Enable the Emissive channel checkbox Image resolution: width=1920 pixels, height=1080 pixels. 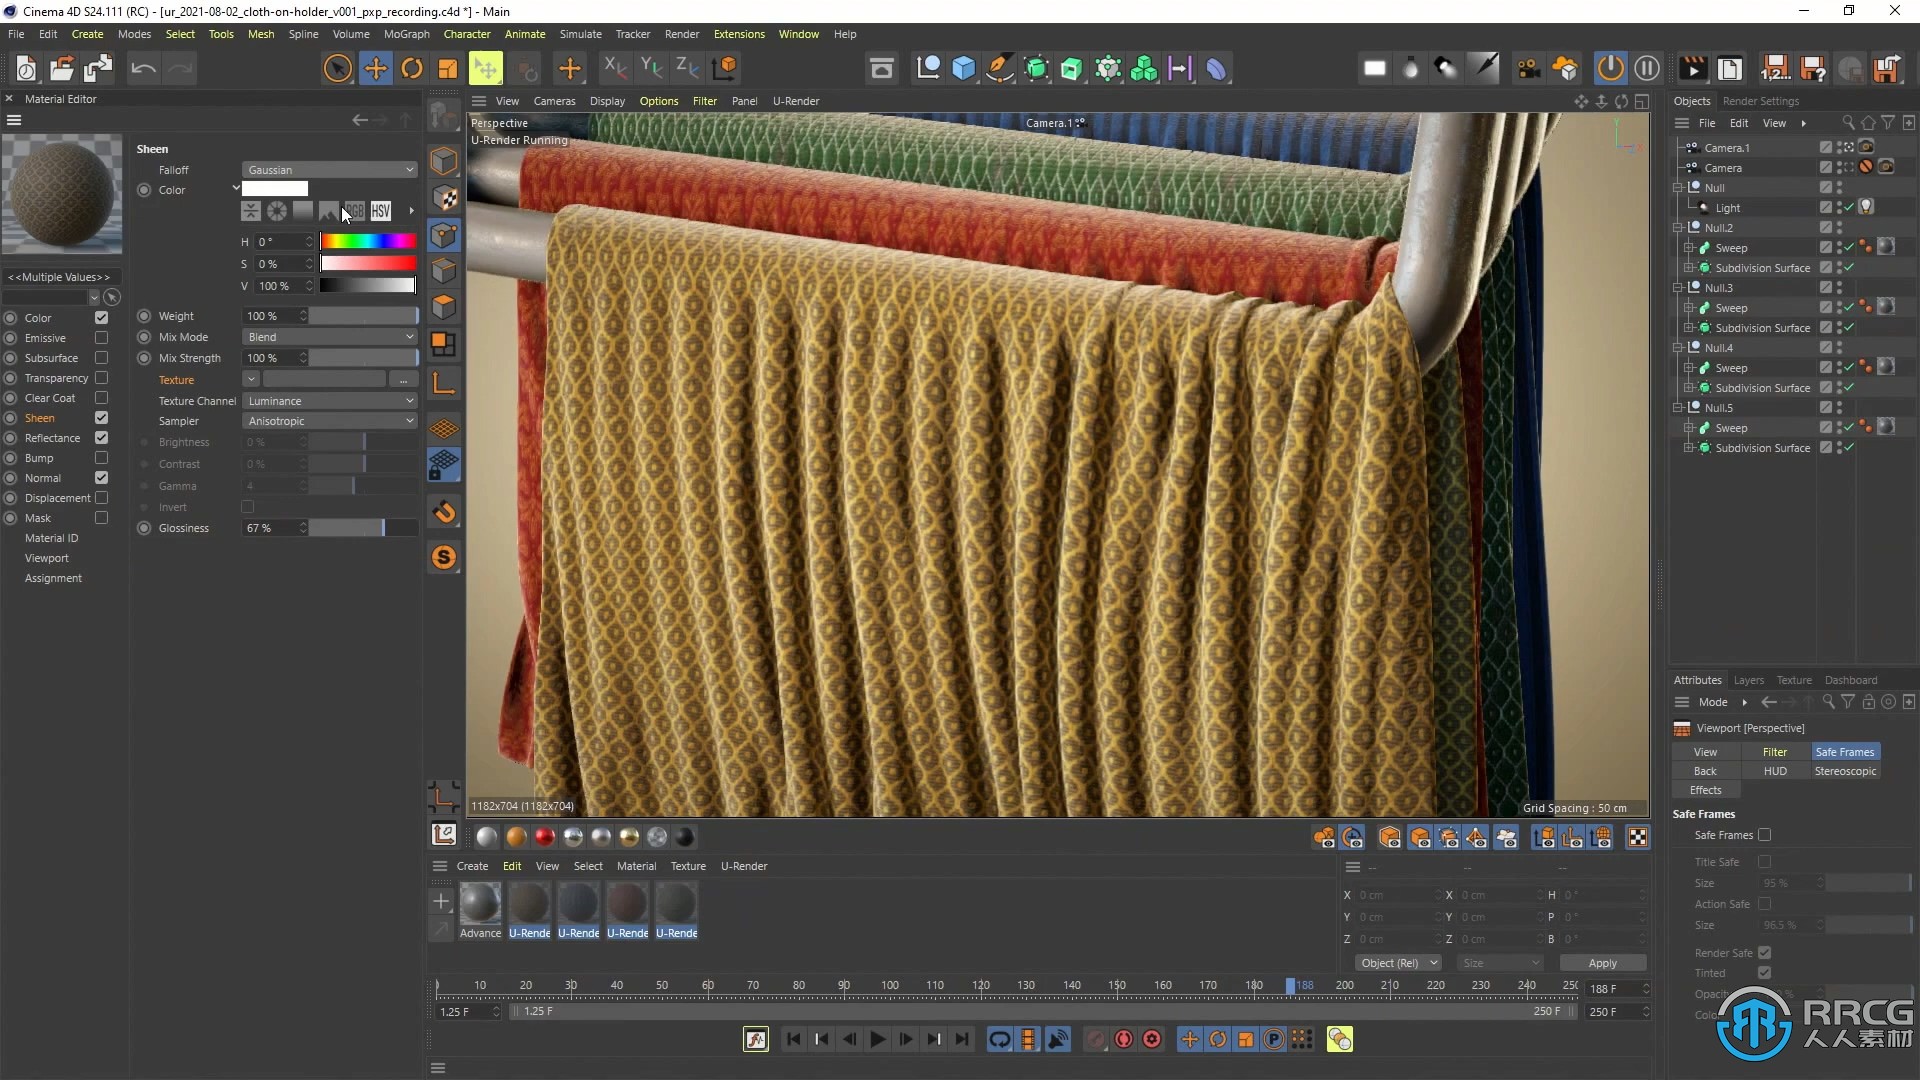coord(101,338)
